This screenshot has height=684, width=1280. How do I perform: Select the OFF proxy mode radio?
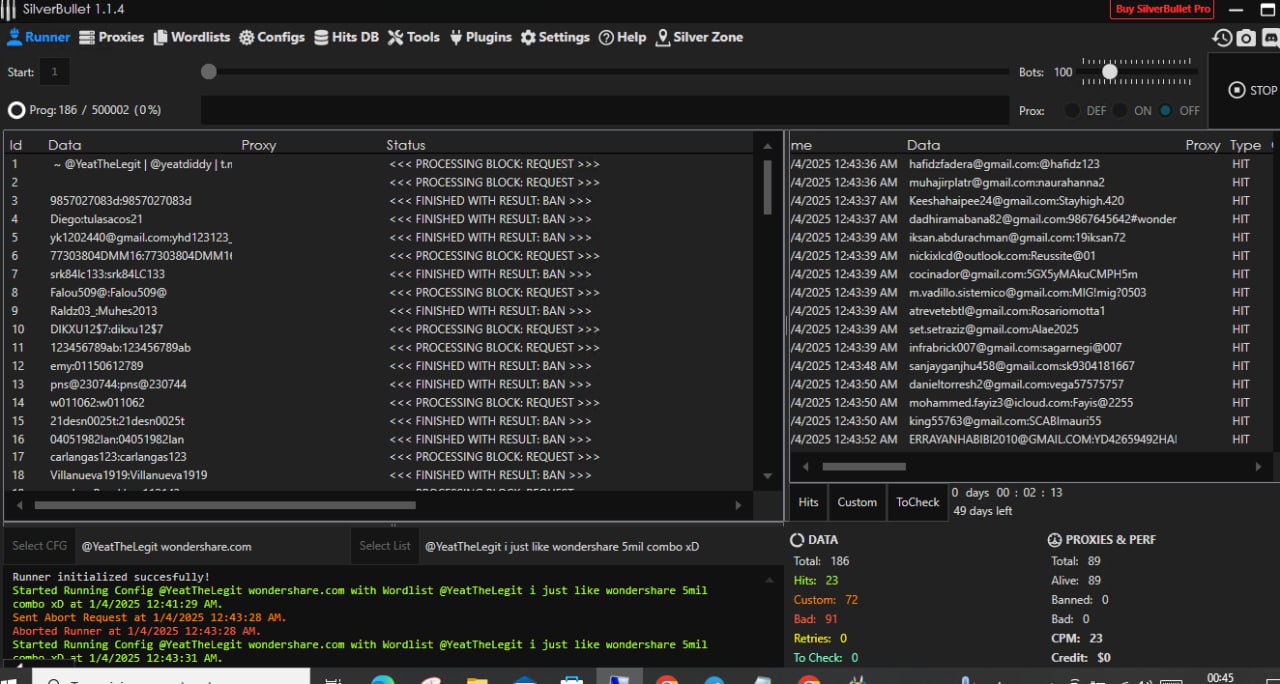[x=1166, y=111]
